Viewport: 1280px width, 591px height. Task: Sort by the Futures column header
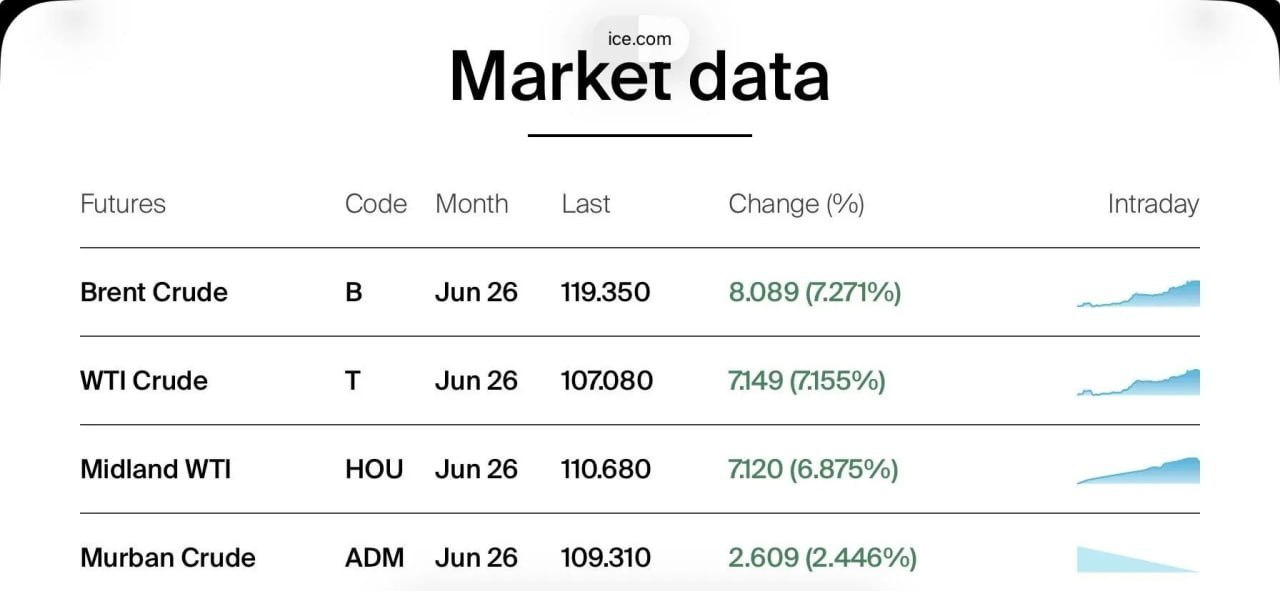point(123,204)
